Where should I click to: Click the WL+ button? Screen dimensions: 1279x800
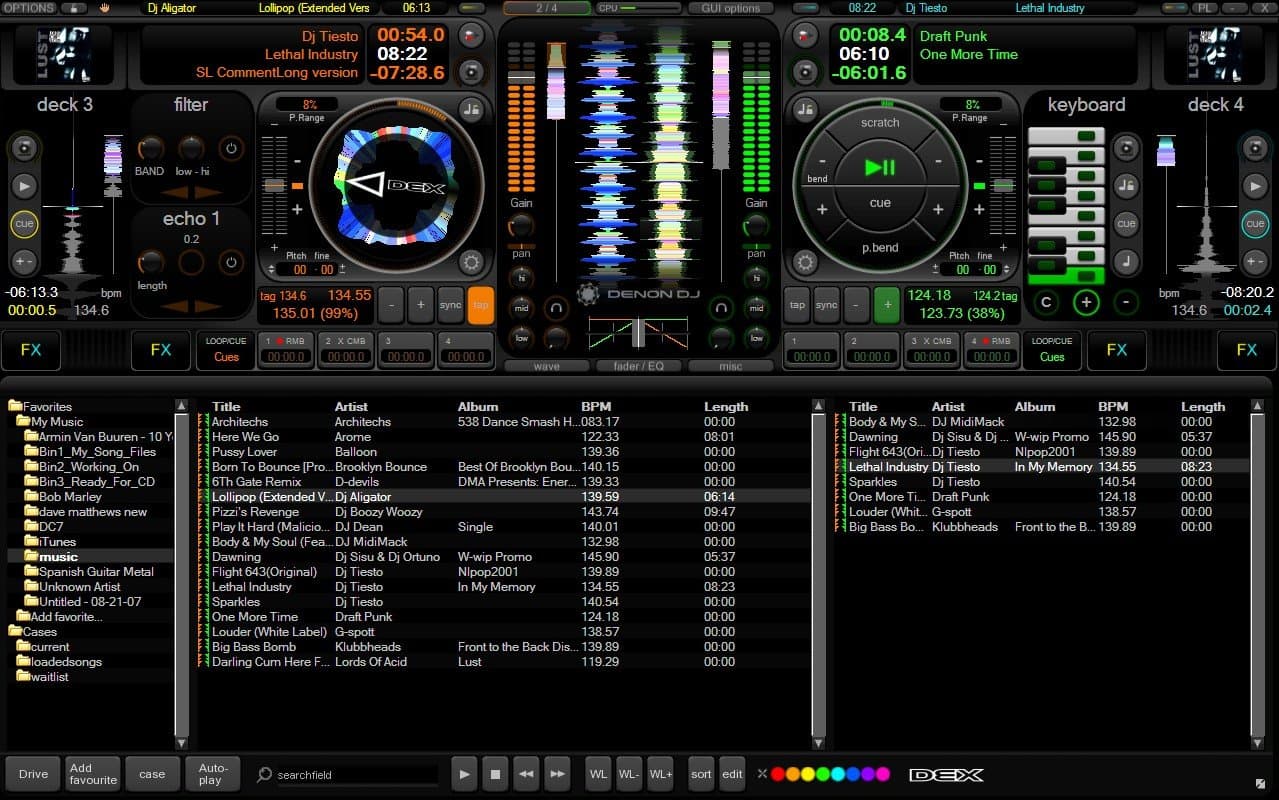click(x=660, y=773)
